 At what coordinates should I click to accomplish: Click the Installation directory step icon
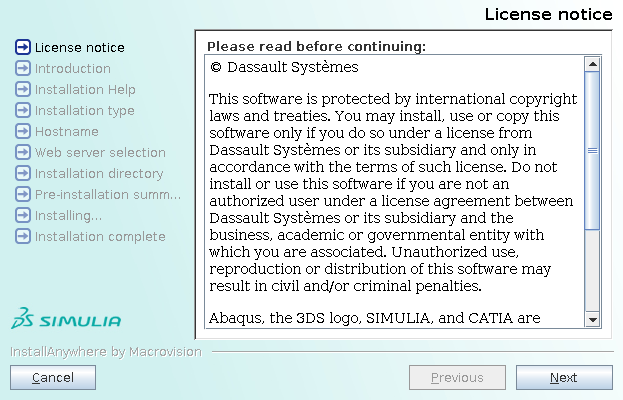23,173
